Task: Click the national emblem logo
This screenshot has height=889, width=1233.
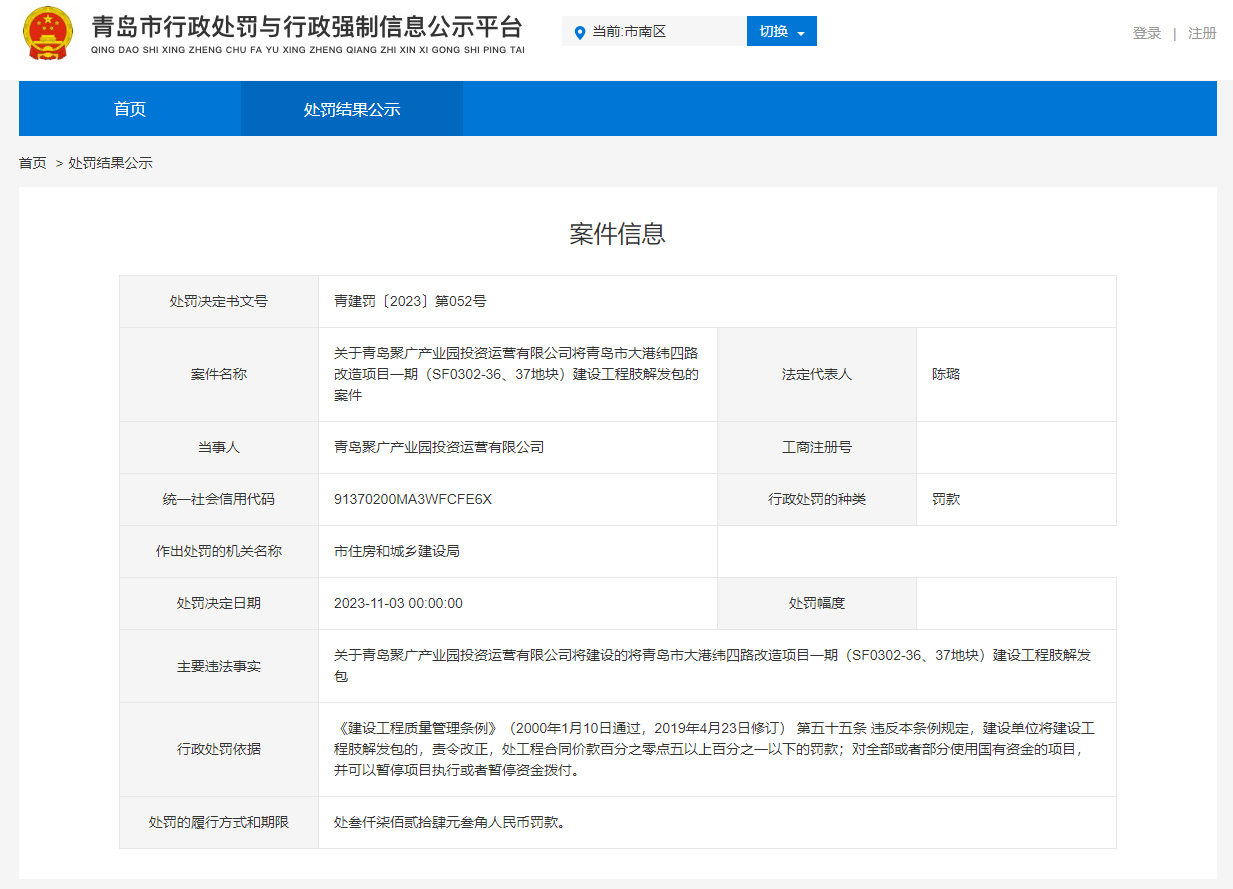Action: tap(47, 32)
